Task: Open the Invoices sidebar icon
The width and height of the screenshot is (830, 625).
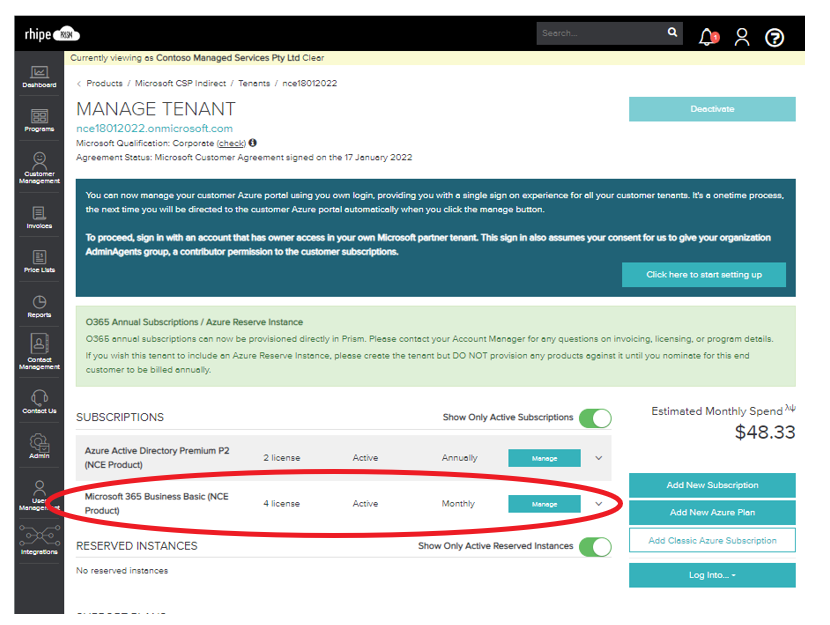Action: (39, 217)
